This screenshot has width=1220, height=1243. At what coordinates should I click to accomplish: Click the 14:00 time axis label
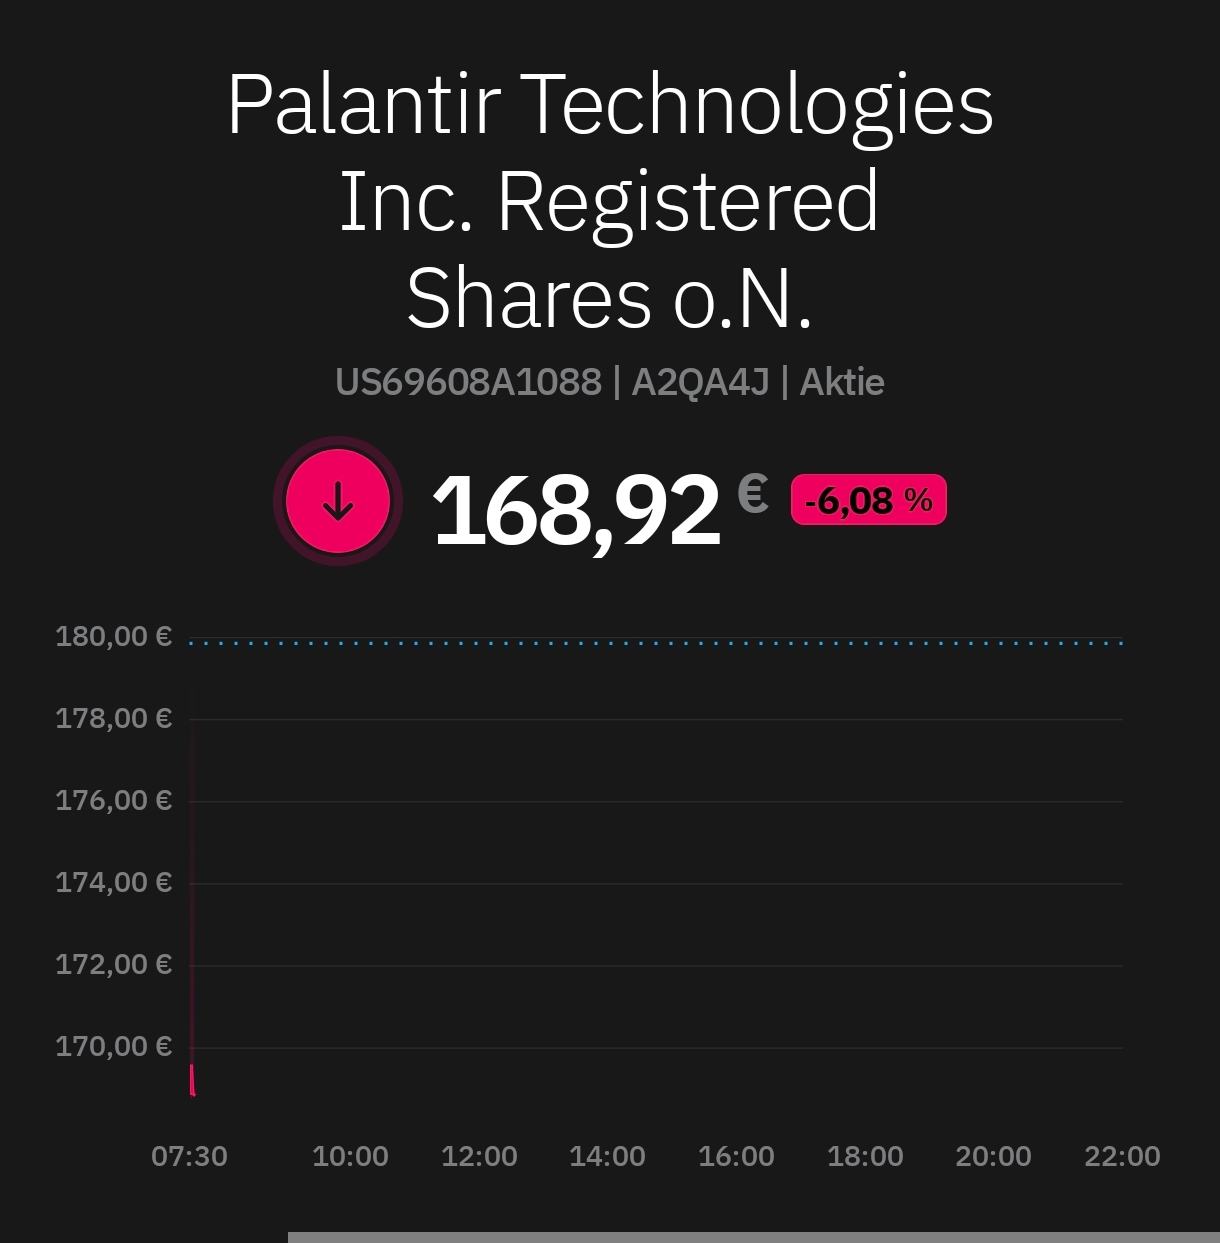tap(607, 1157)
